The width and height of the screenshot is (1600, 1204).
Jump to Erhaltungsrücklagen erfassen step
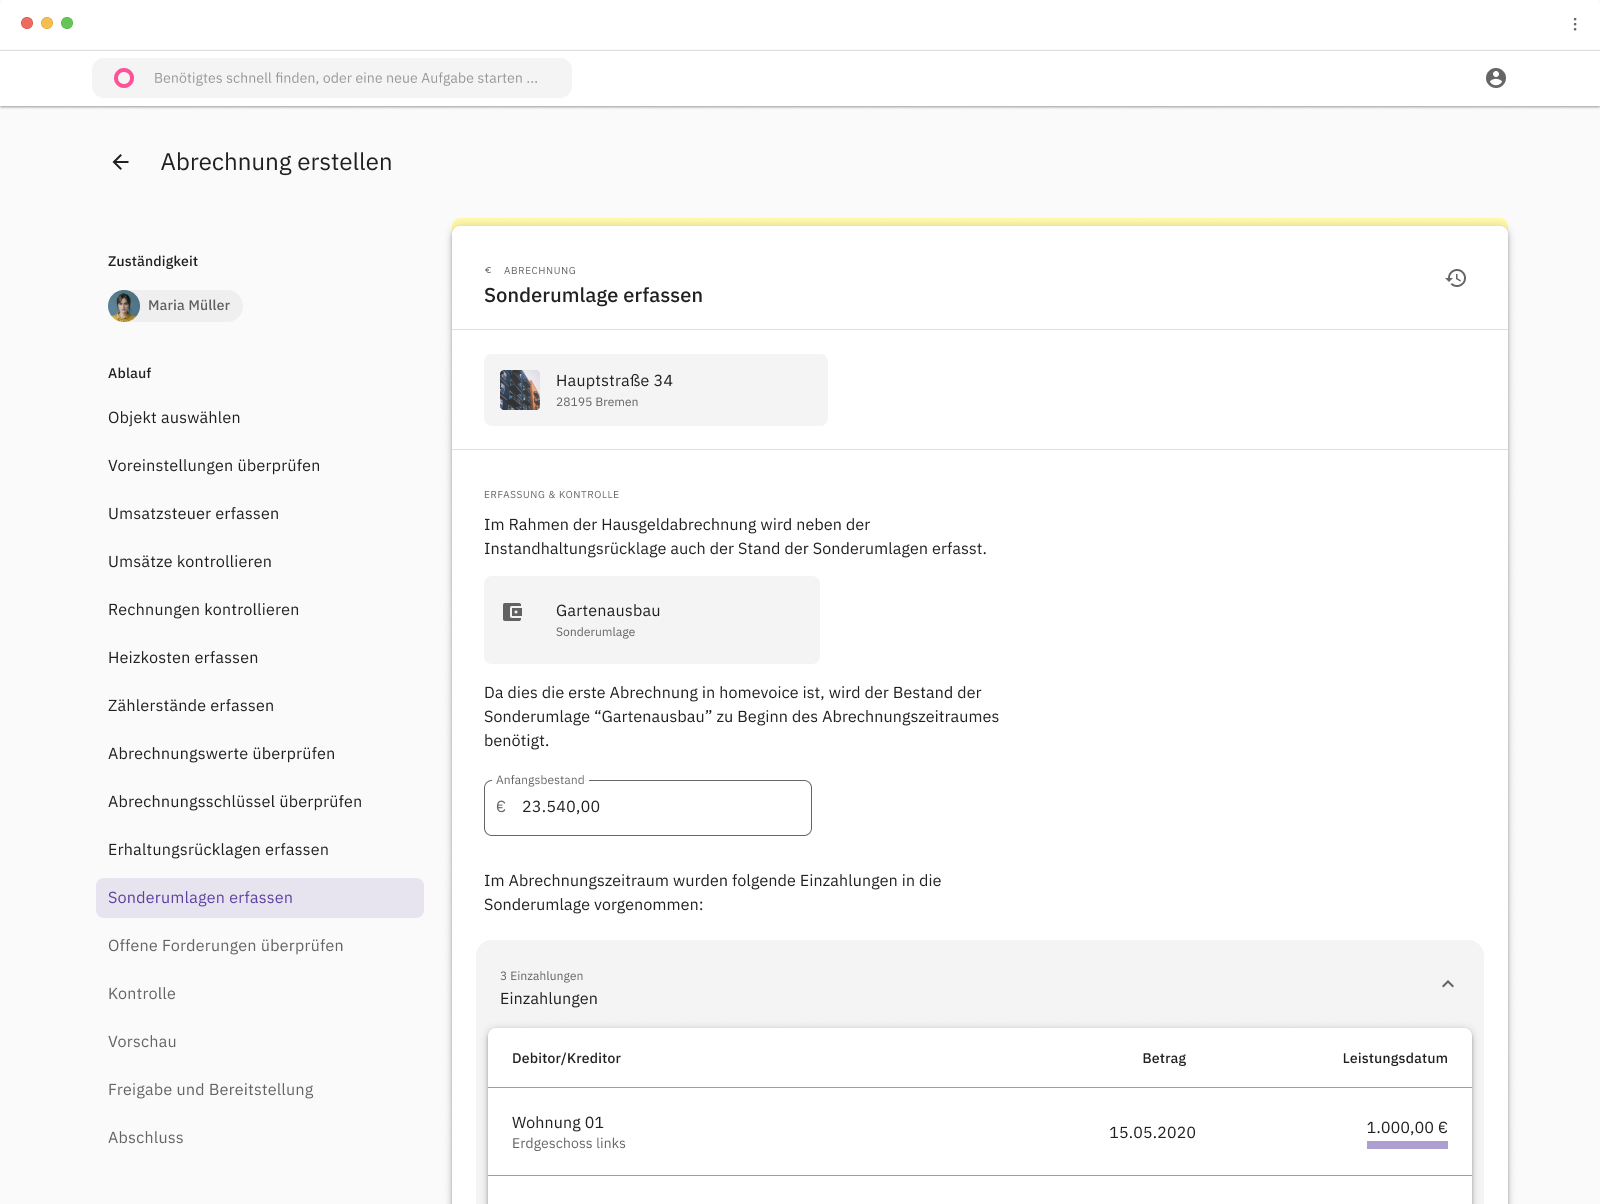click(x=218, y=850)
